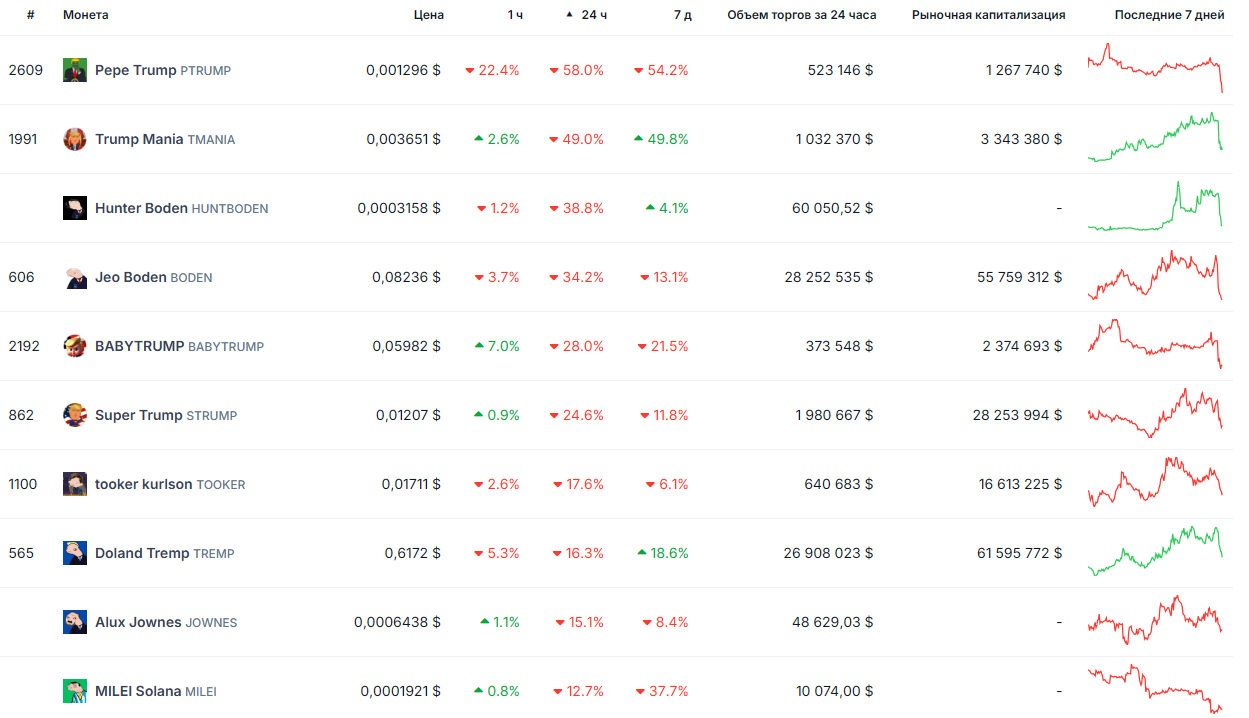Open the BABYTRUMP coin page link
This screenshot has width=1249, height=718.
click(179, 346)
